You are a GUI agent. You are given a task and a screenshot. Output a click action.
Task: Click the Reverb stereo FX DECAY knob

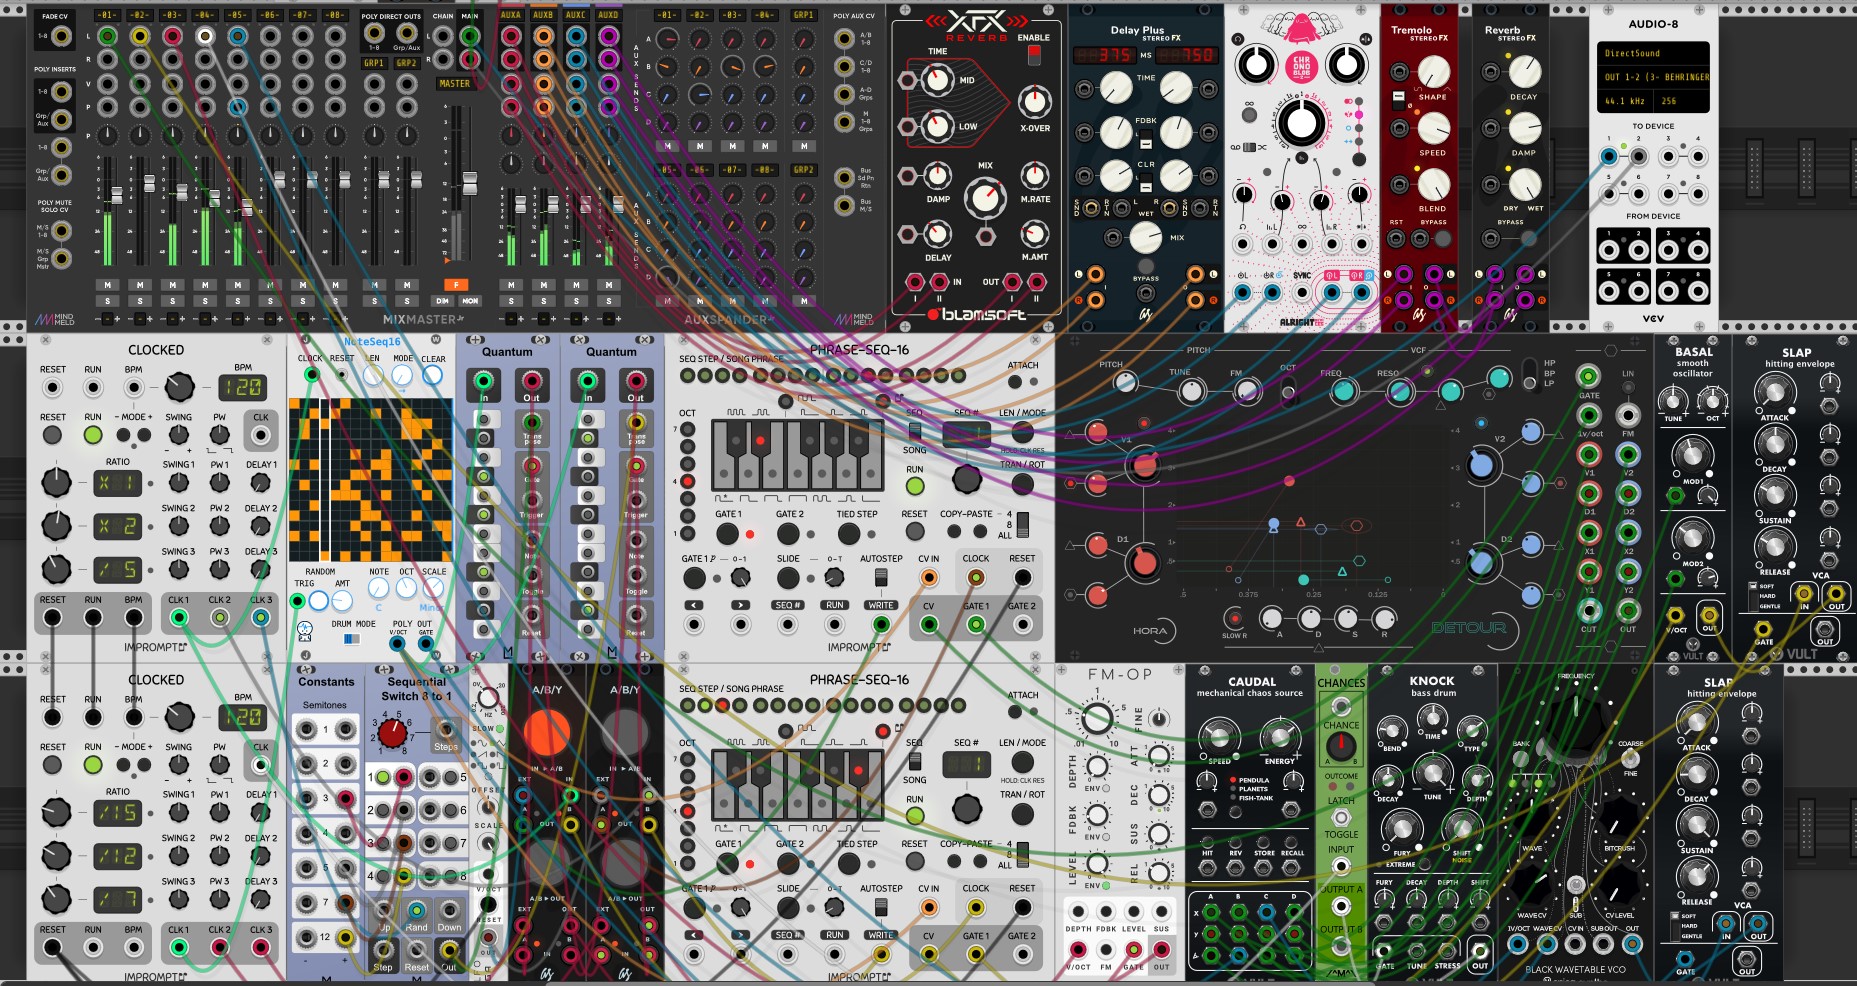click(x=1524, y=72)
